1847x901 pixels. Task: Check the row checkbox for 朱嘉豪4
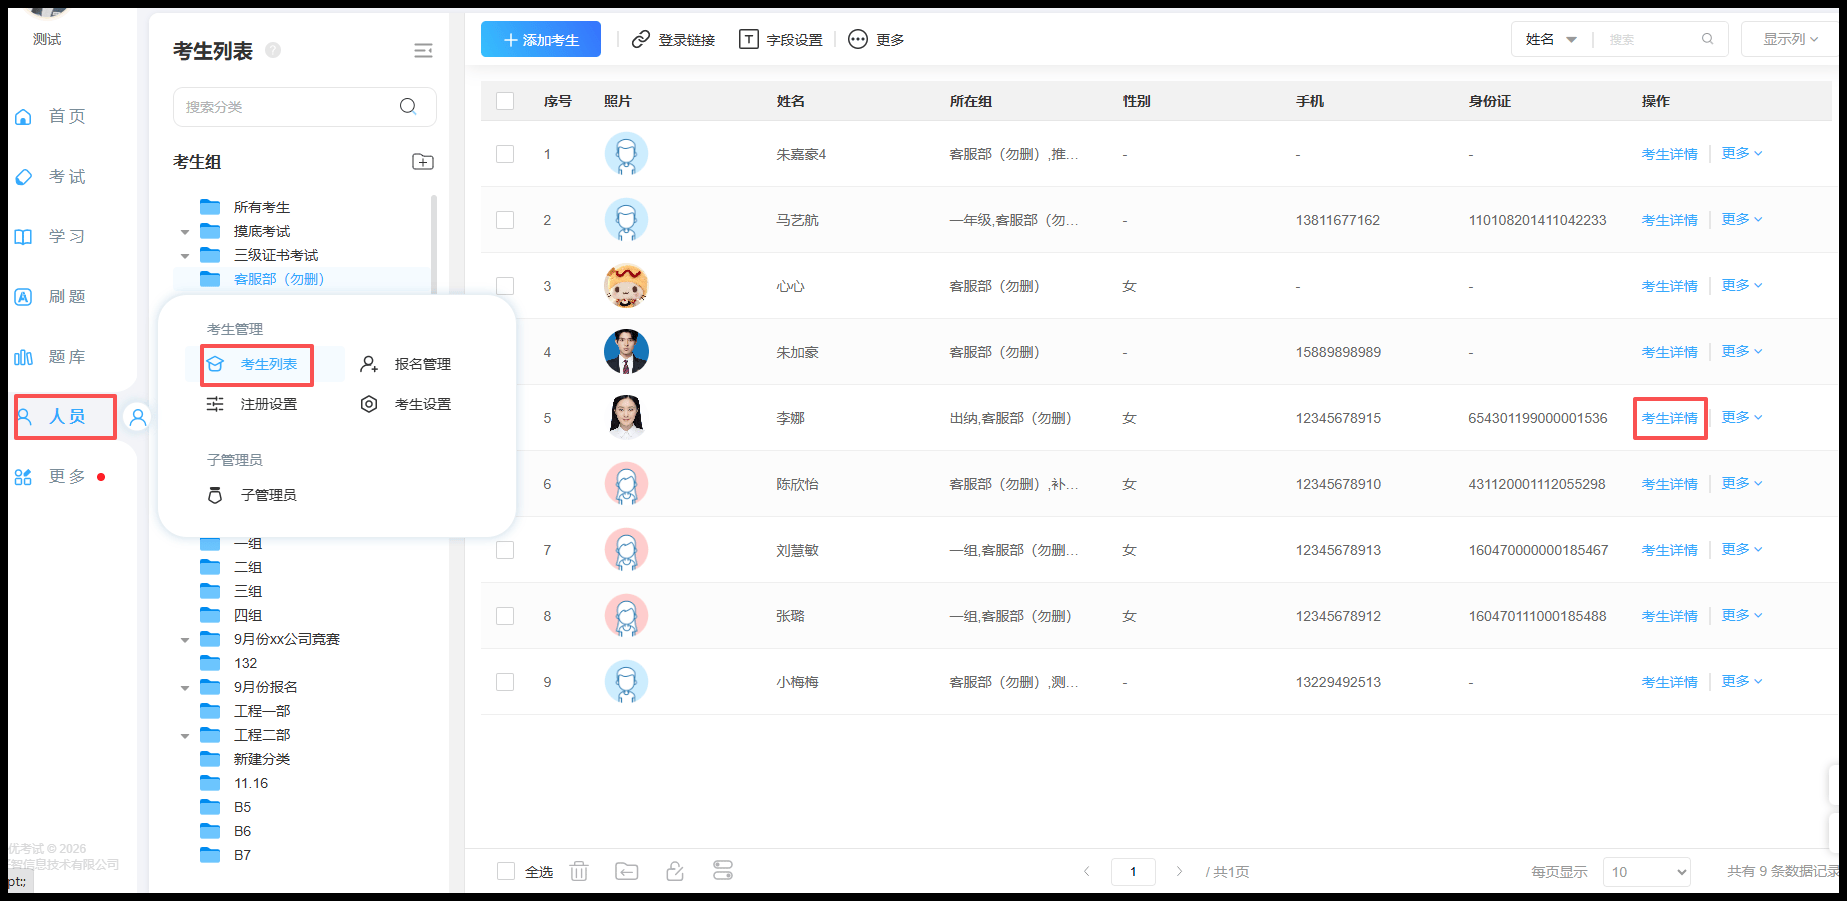(x=505, y=154)
